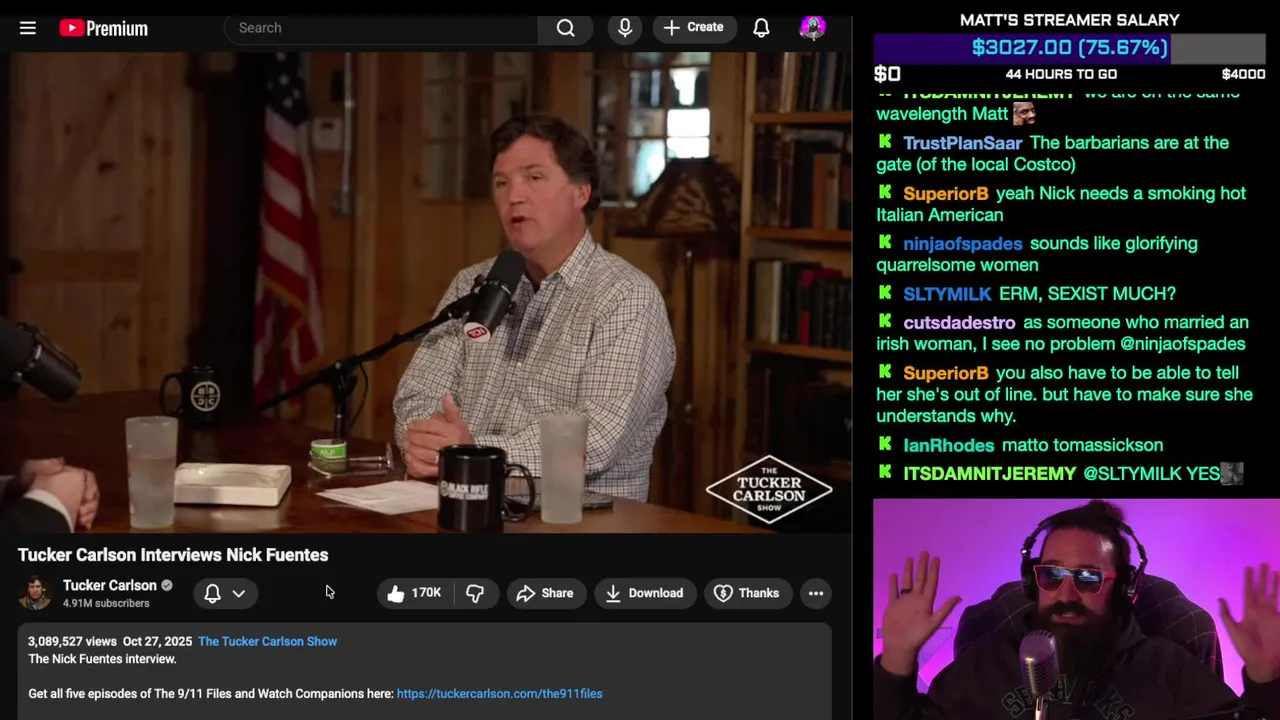Open Tucker Carlson channel avatar
Screen dimensions: 1280x720
(x=36, y=593)
